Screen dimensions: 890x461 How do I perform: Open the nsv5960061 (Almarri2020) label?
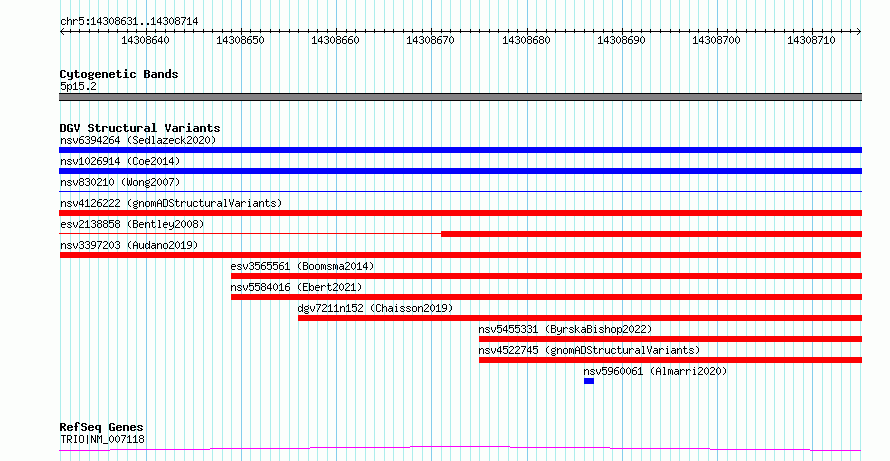pyautogui.click(x=655, y=371)
